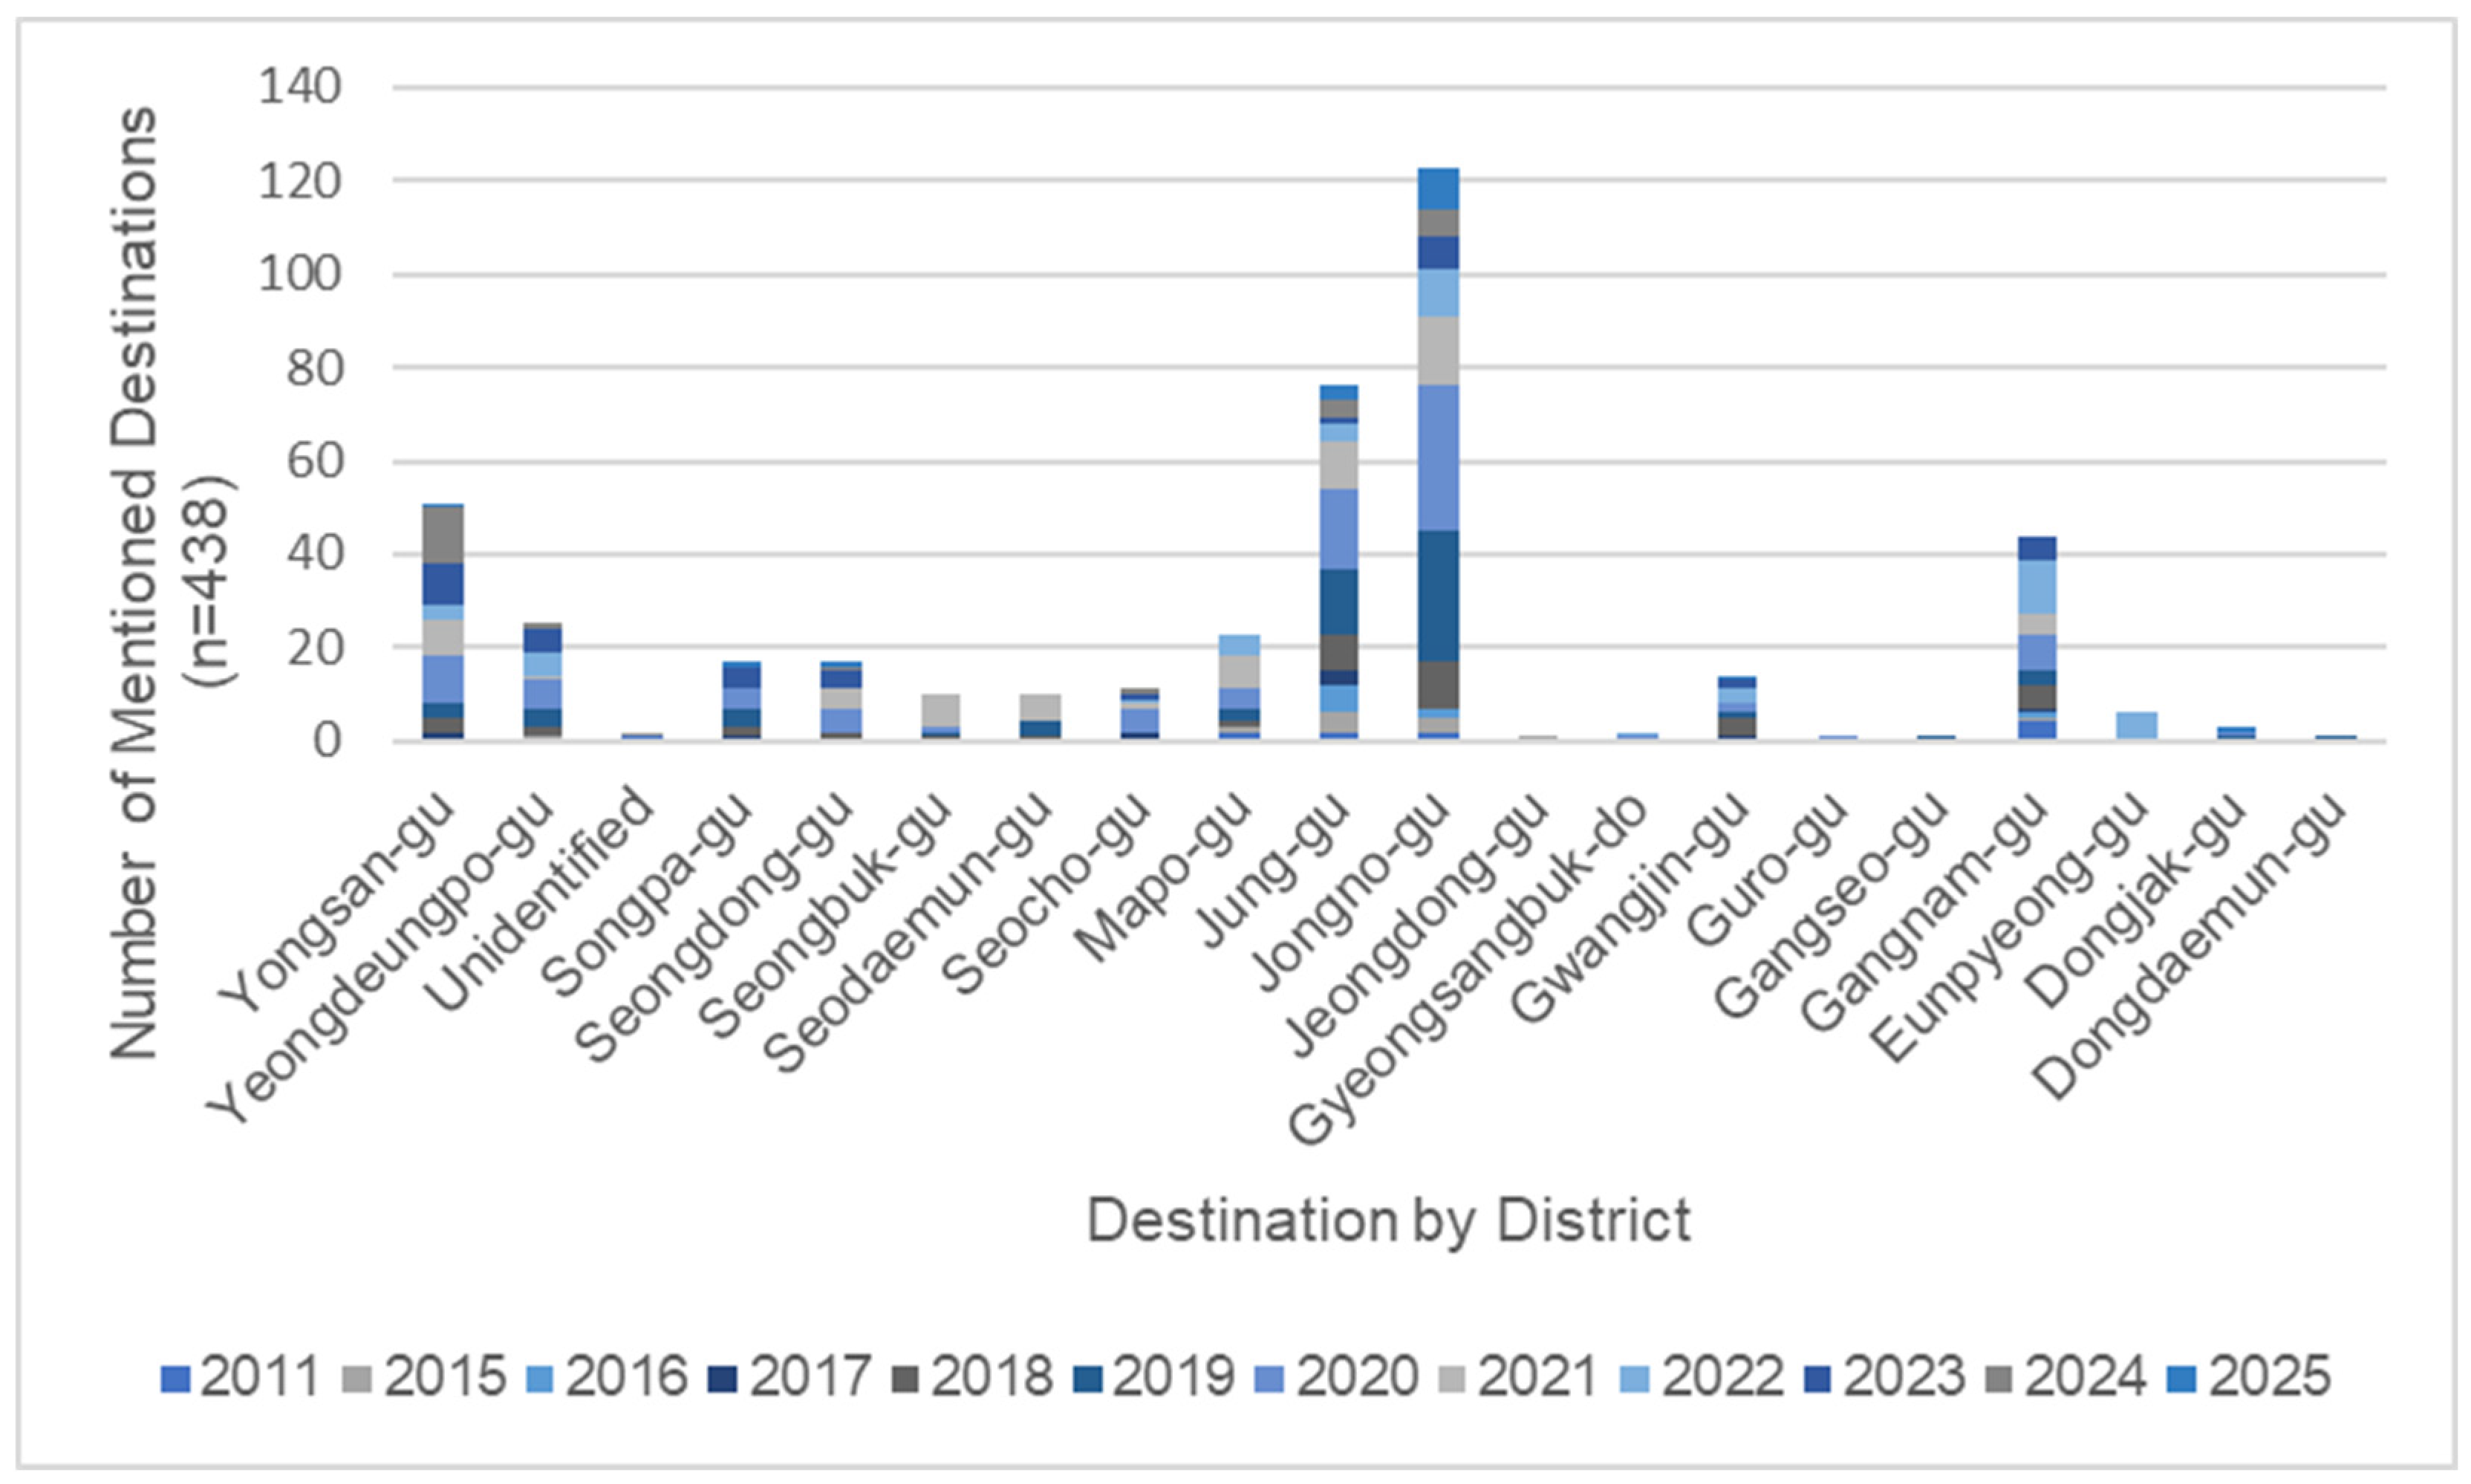Click the 2011 legend color swatch
This screenshot has width=2471, height=1484.
(x=174, y=1379)
